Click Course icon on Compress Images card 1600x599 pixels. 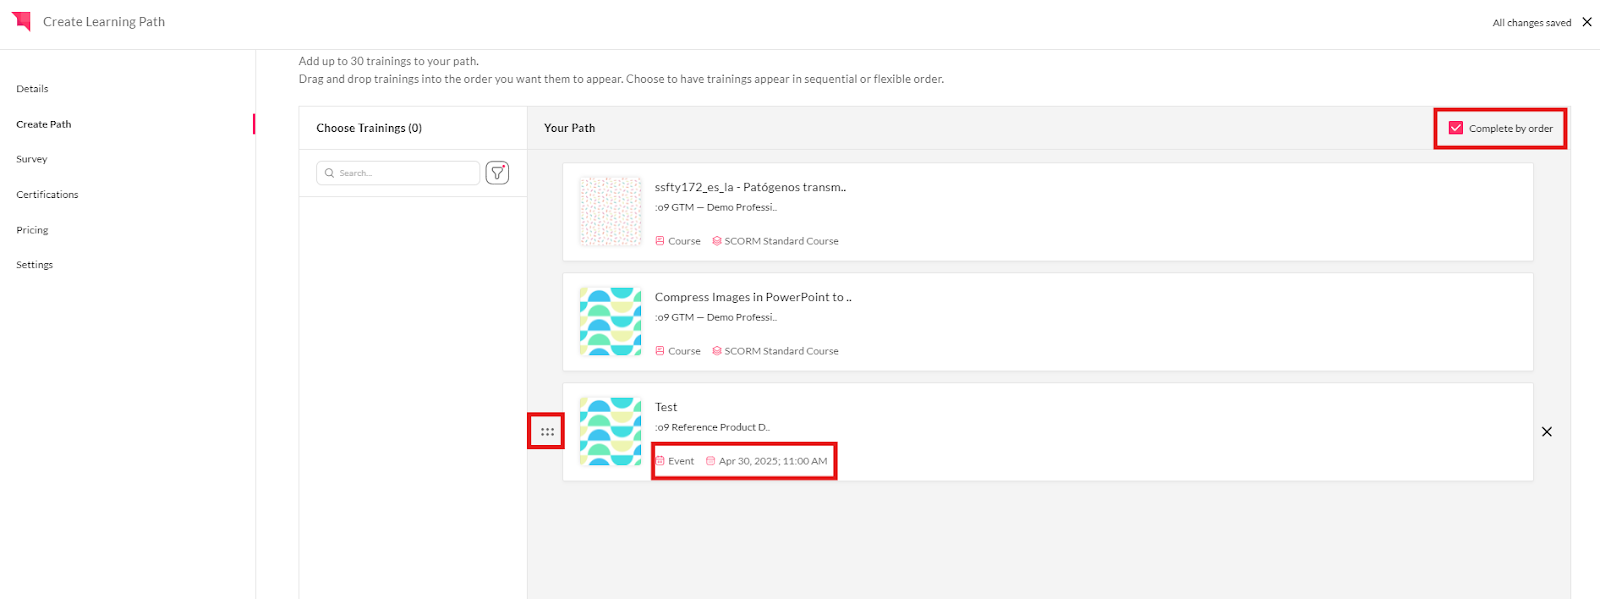(660, 351)
